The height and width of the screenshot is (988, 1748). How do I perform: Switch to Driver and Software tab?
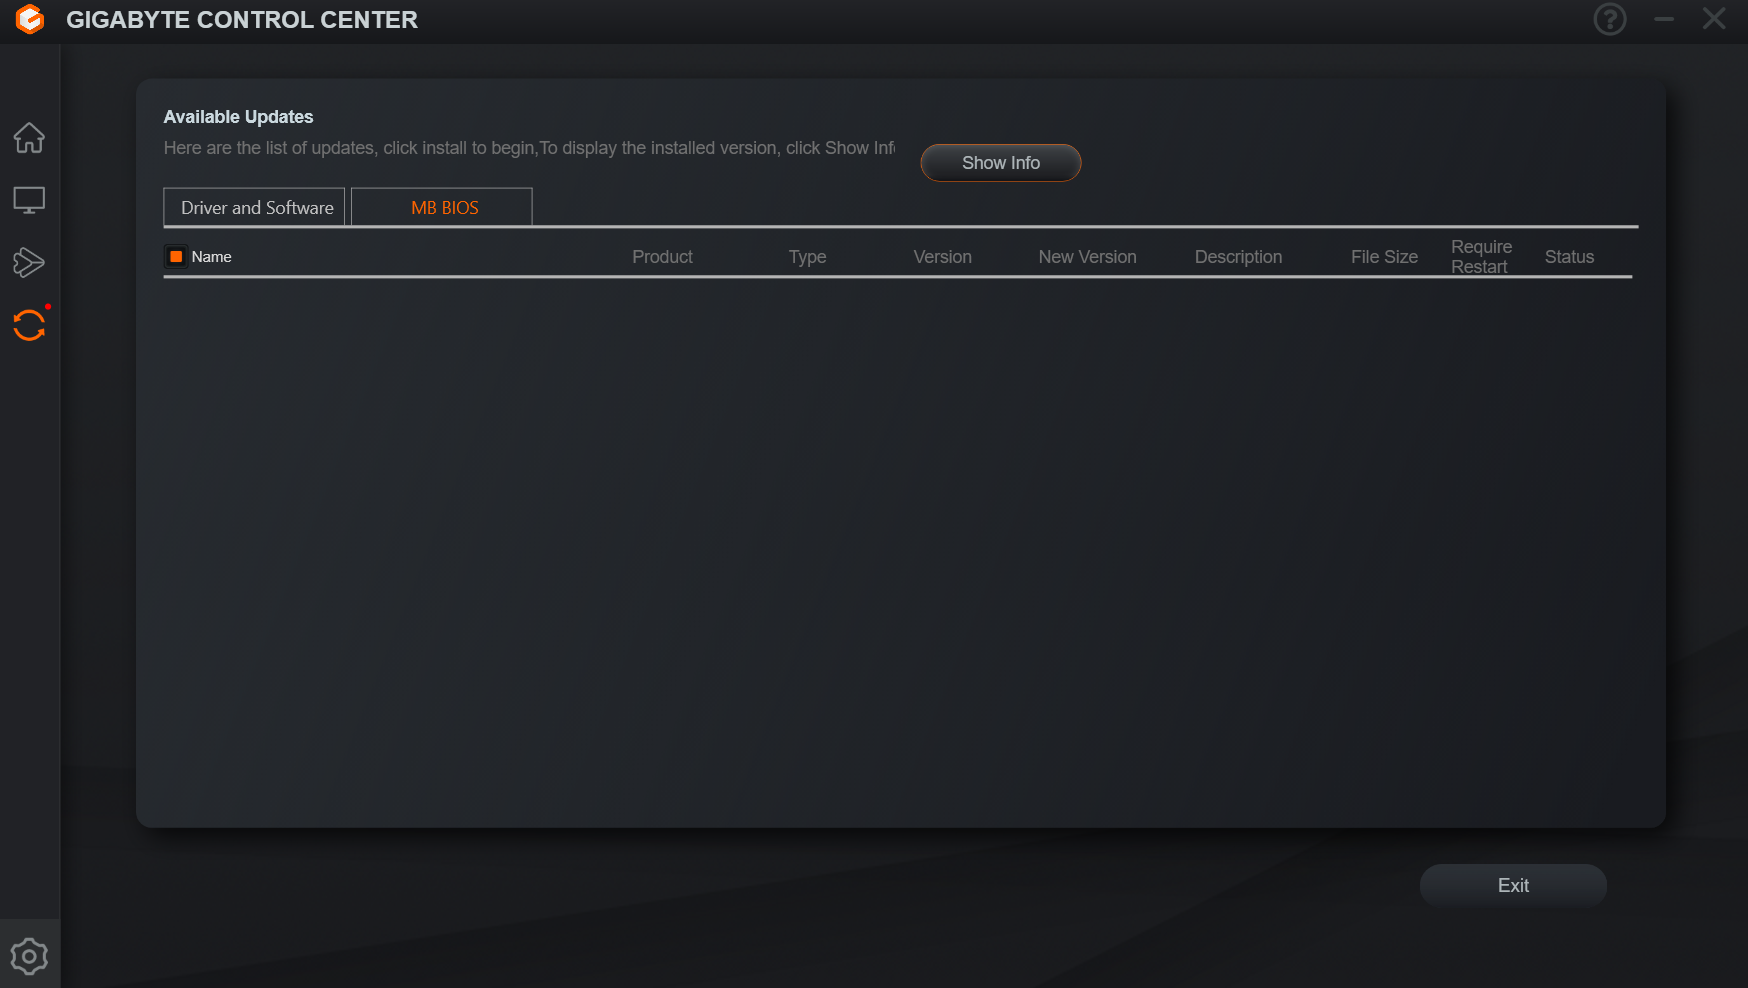click(x=254, y=207)
